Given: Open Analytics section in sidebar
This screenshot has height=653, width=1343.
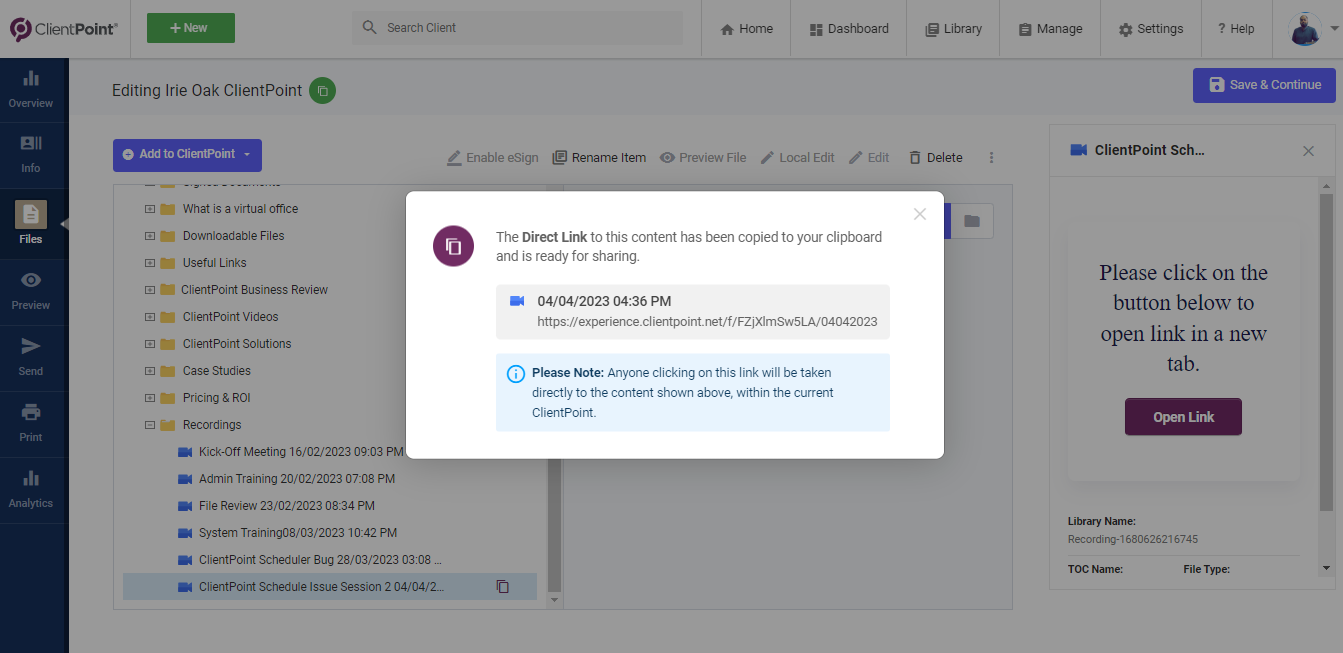Looking at the screenshot, I should 31,489.
